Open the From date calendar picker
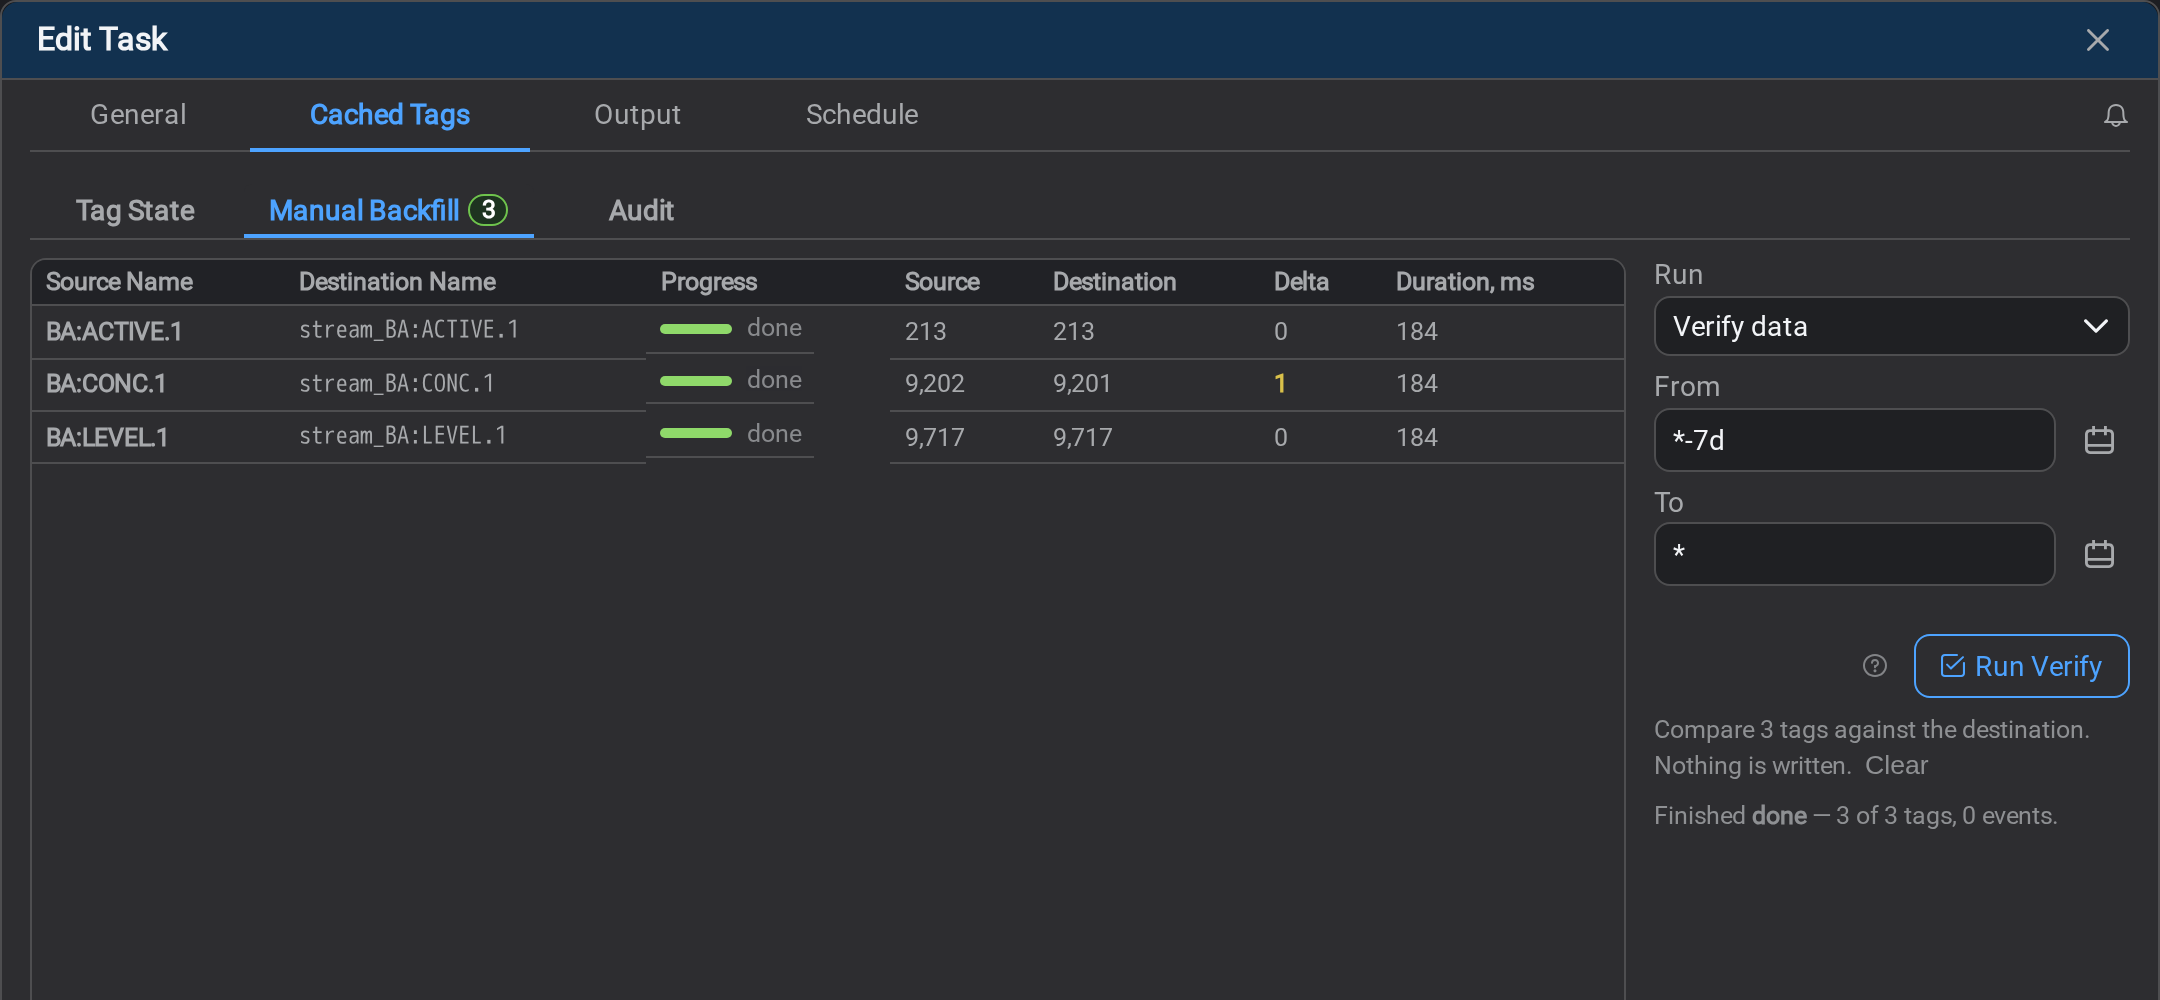 pos(2099,440)
